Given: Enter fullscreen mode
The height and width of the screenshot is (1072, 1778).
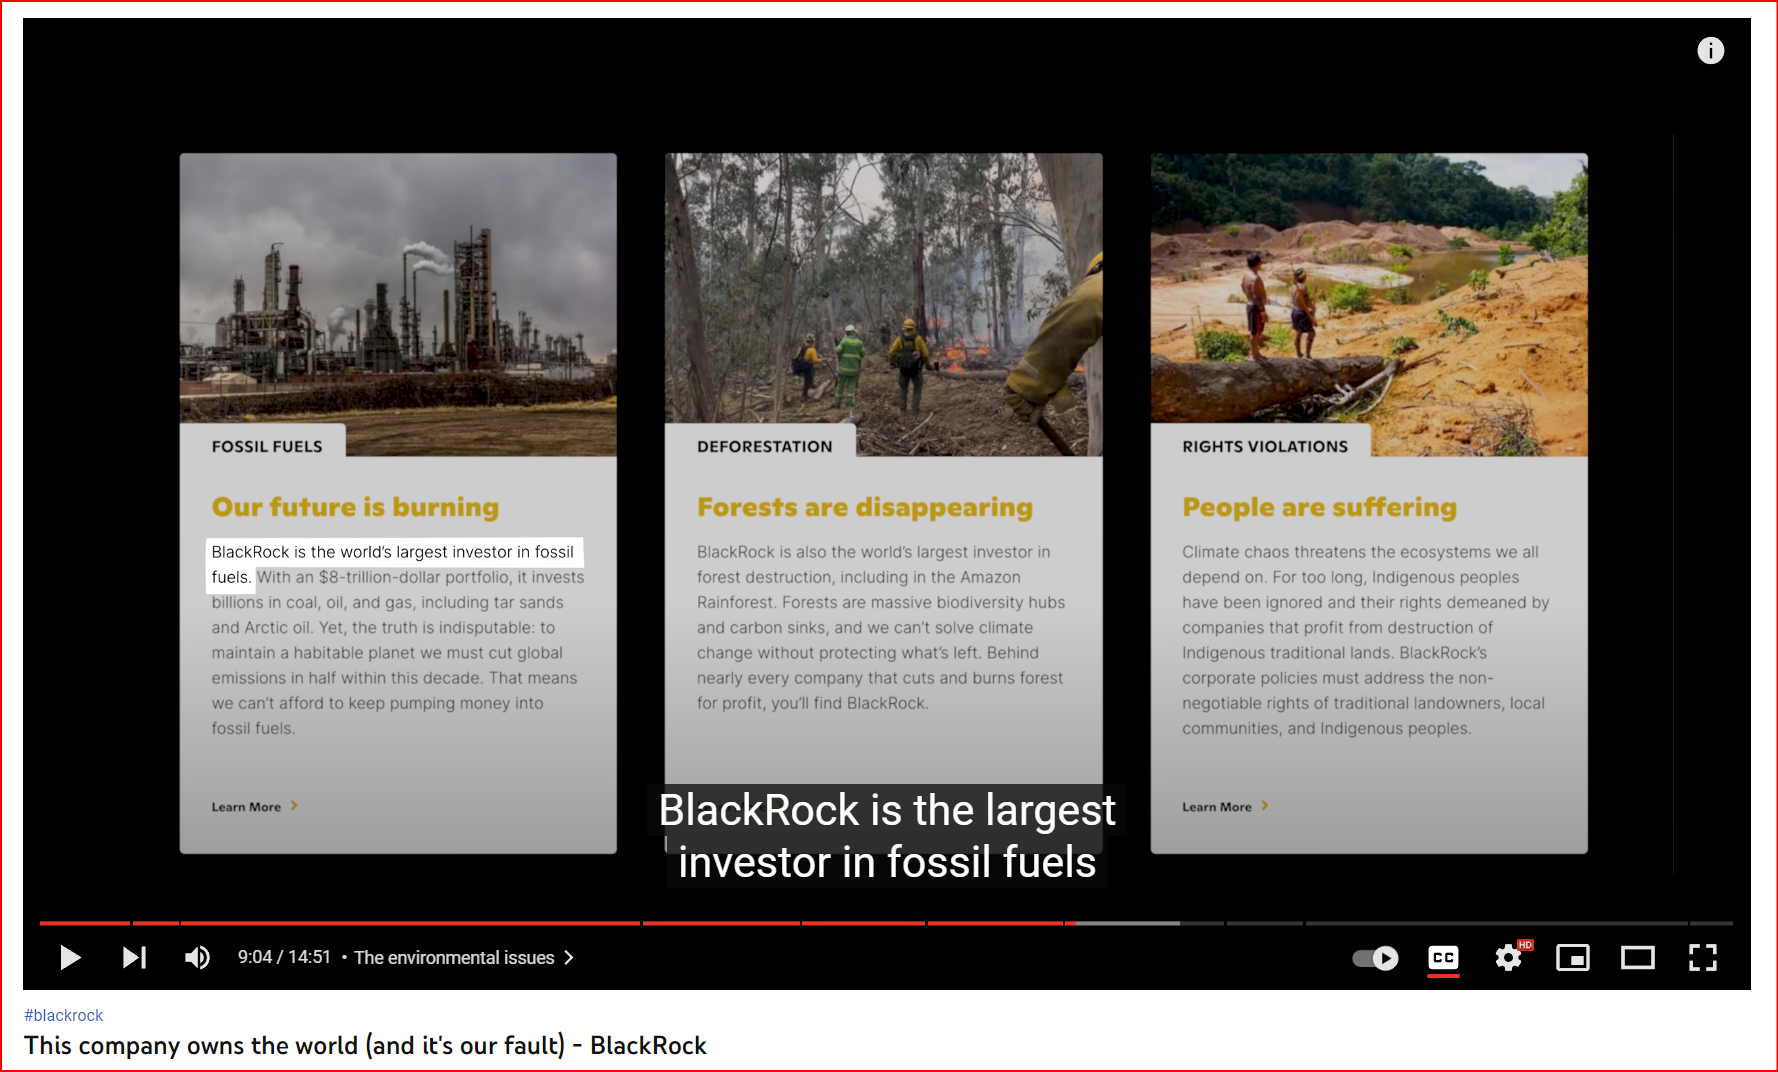Looking at the screenshot, I should pos(1702,958).
